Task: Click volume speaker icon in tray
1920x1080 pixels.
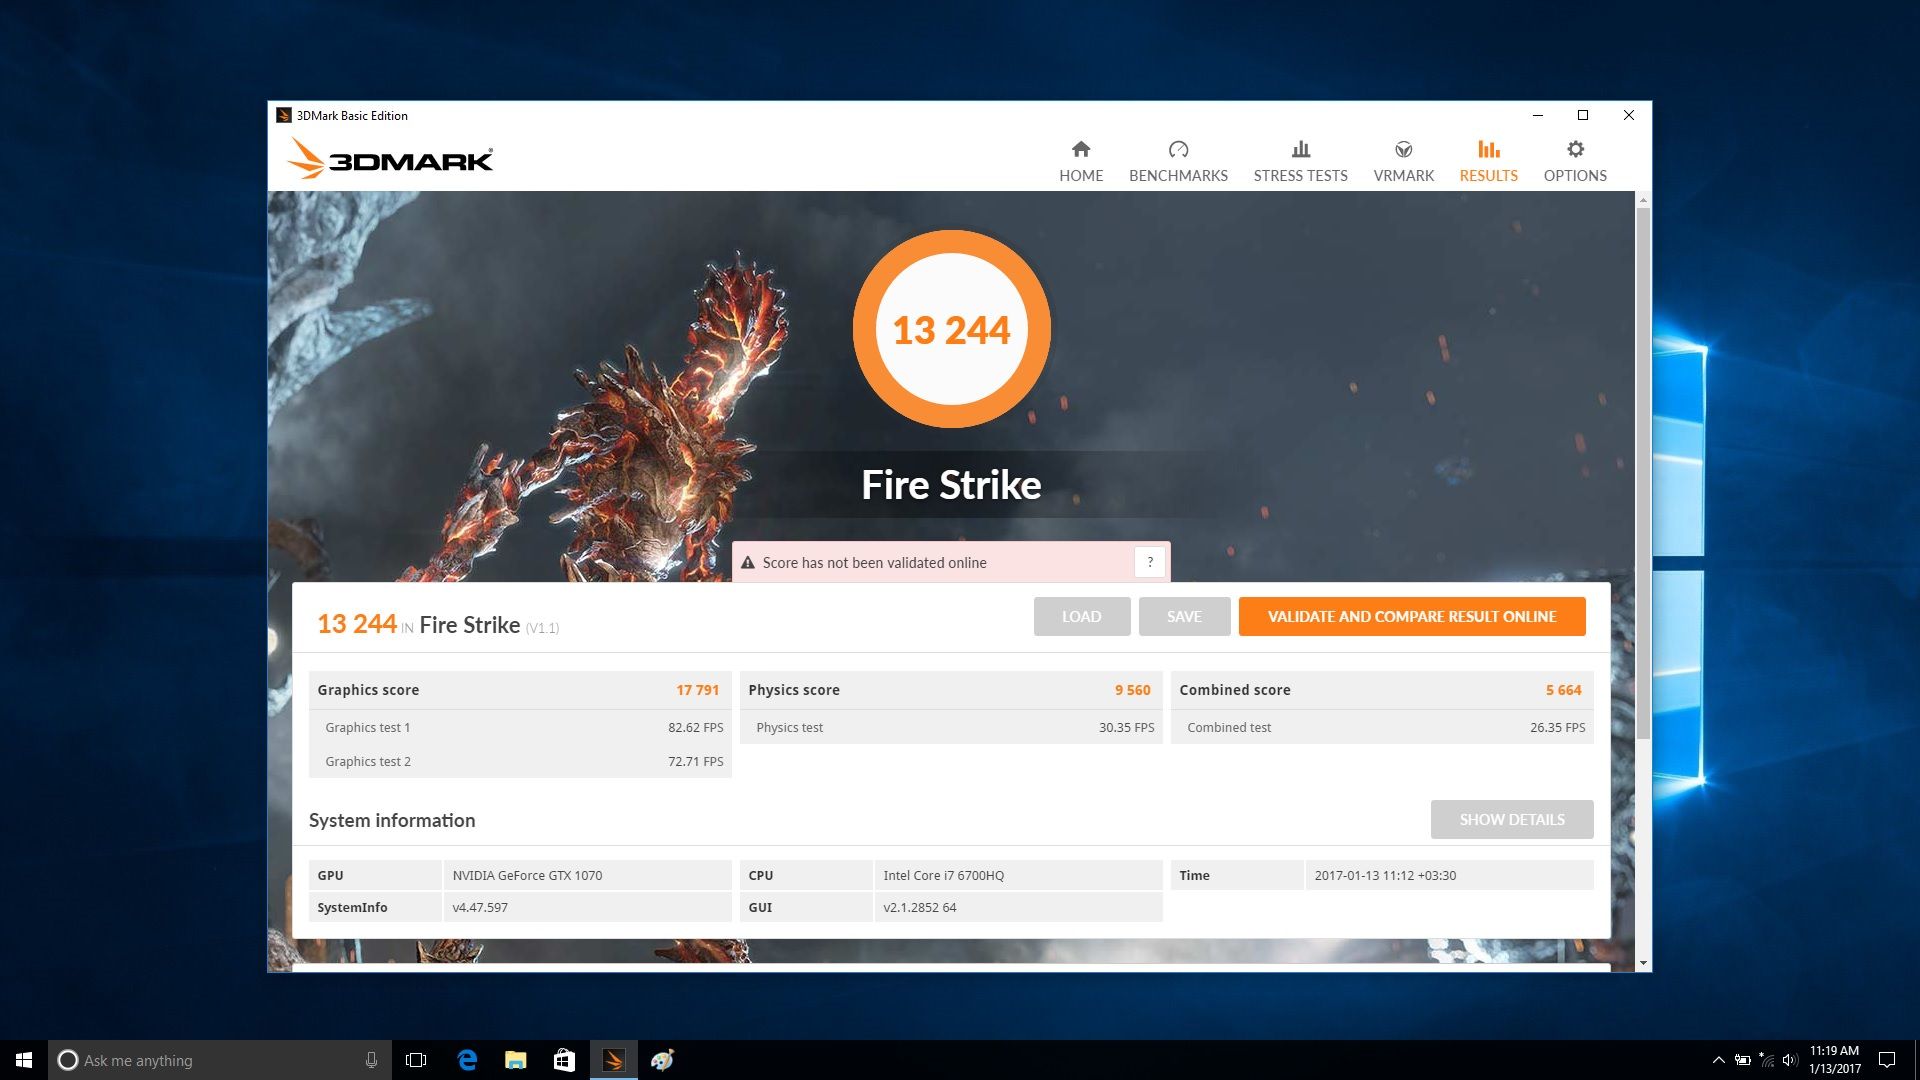Action: click(1789, 1060)
